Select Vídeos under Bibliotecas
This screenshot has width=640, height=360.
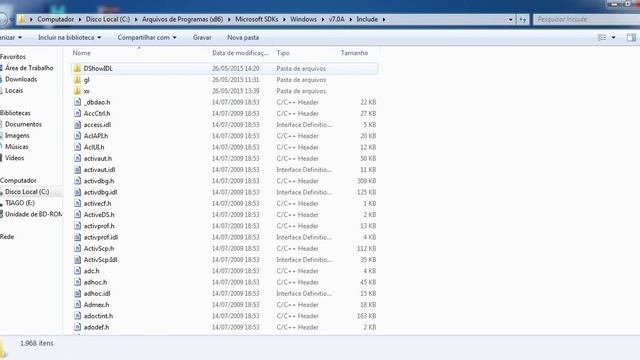[x=14, y=158]
